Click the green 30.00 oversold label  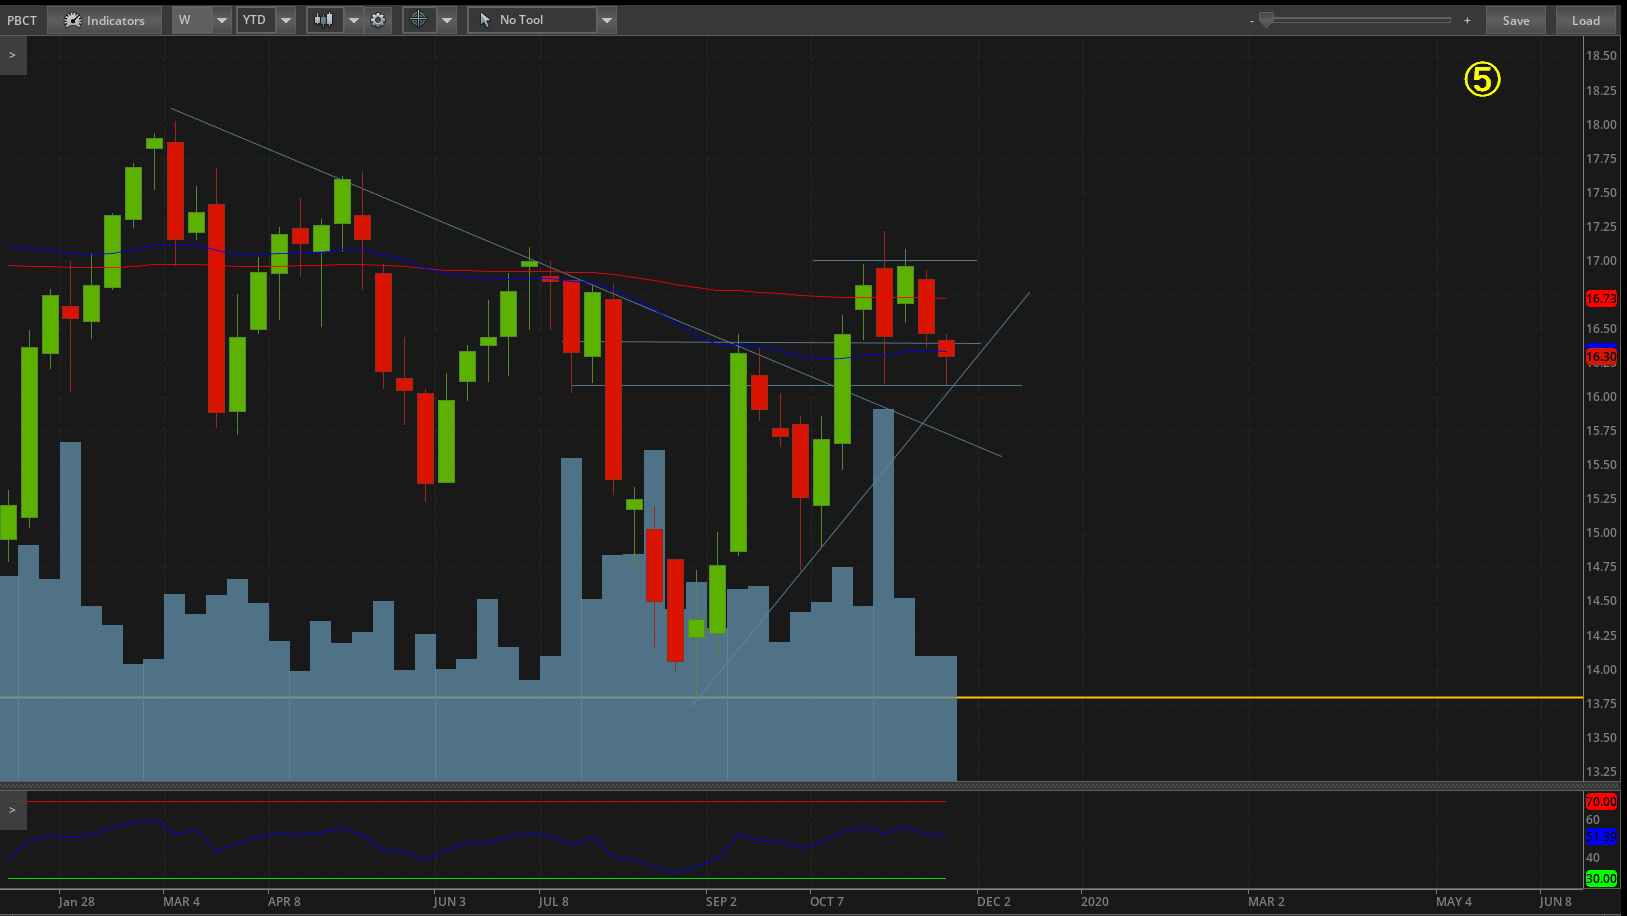[1601, 879]
